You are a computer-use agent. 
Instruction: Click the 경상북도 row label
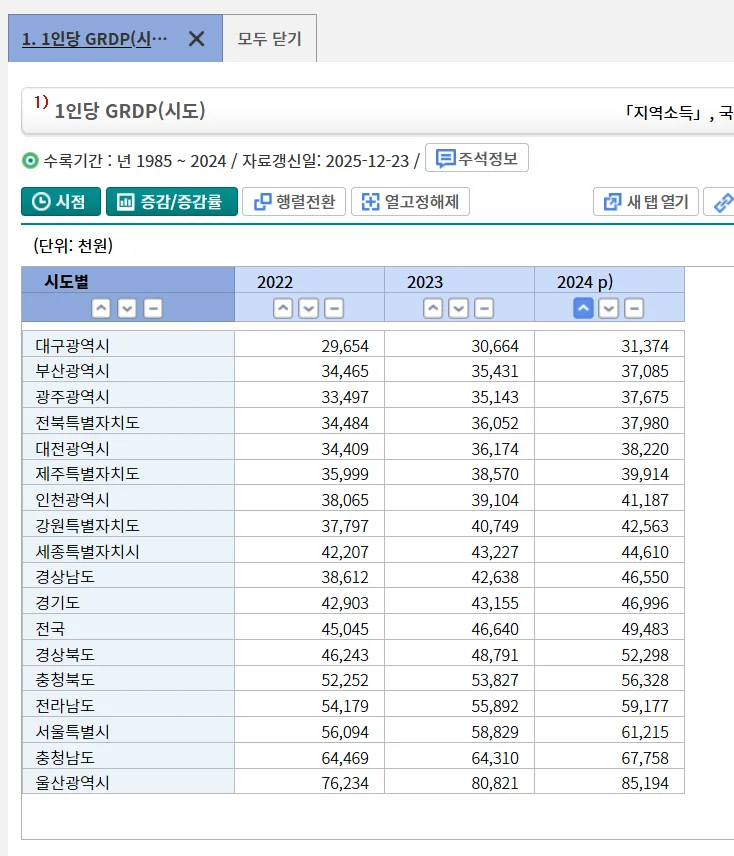65,655
